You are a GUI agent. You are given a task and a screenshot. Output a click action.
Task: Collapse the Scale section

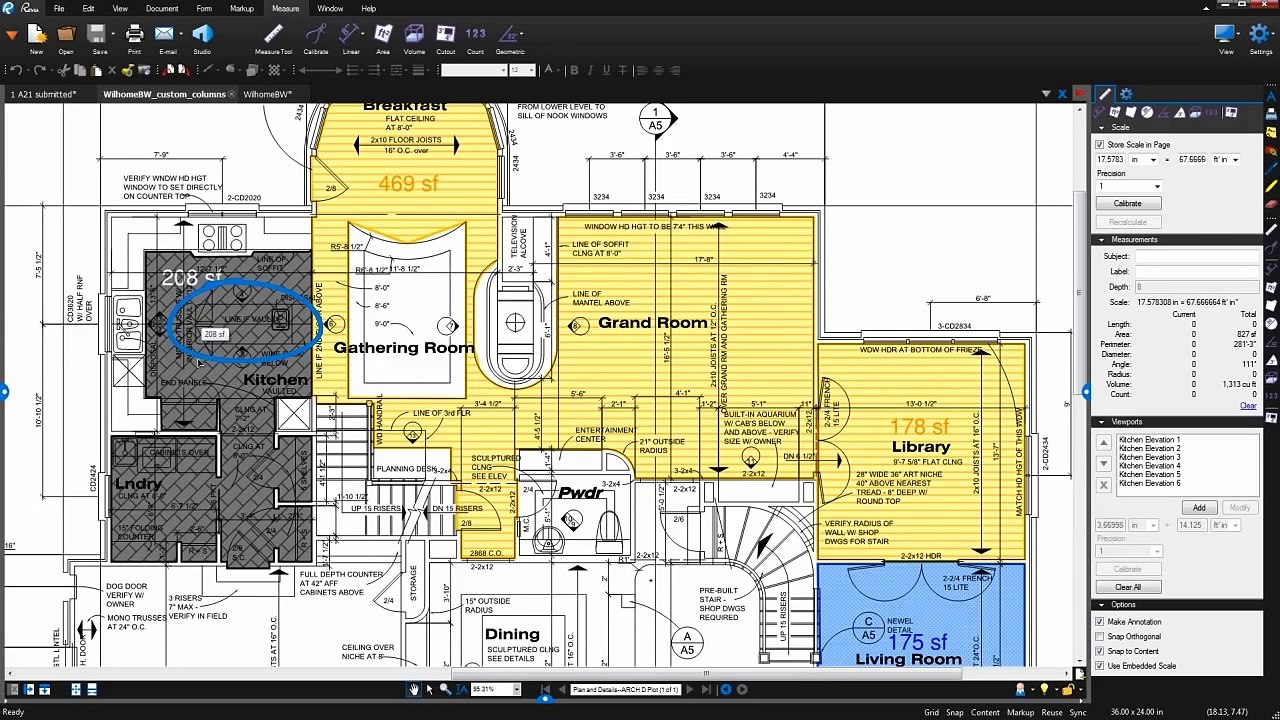click(x=1102, y=128)
